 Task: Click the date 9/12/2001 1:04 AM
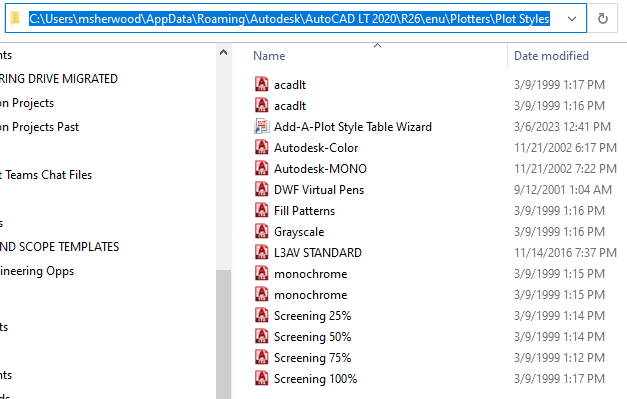[563, 190]
